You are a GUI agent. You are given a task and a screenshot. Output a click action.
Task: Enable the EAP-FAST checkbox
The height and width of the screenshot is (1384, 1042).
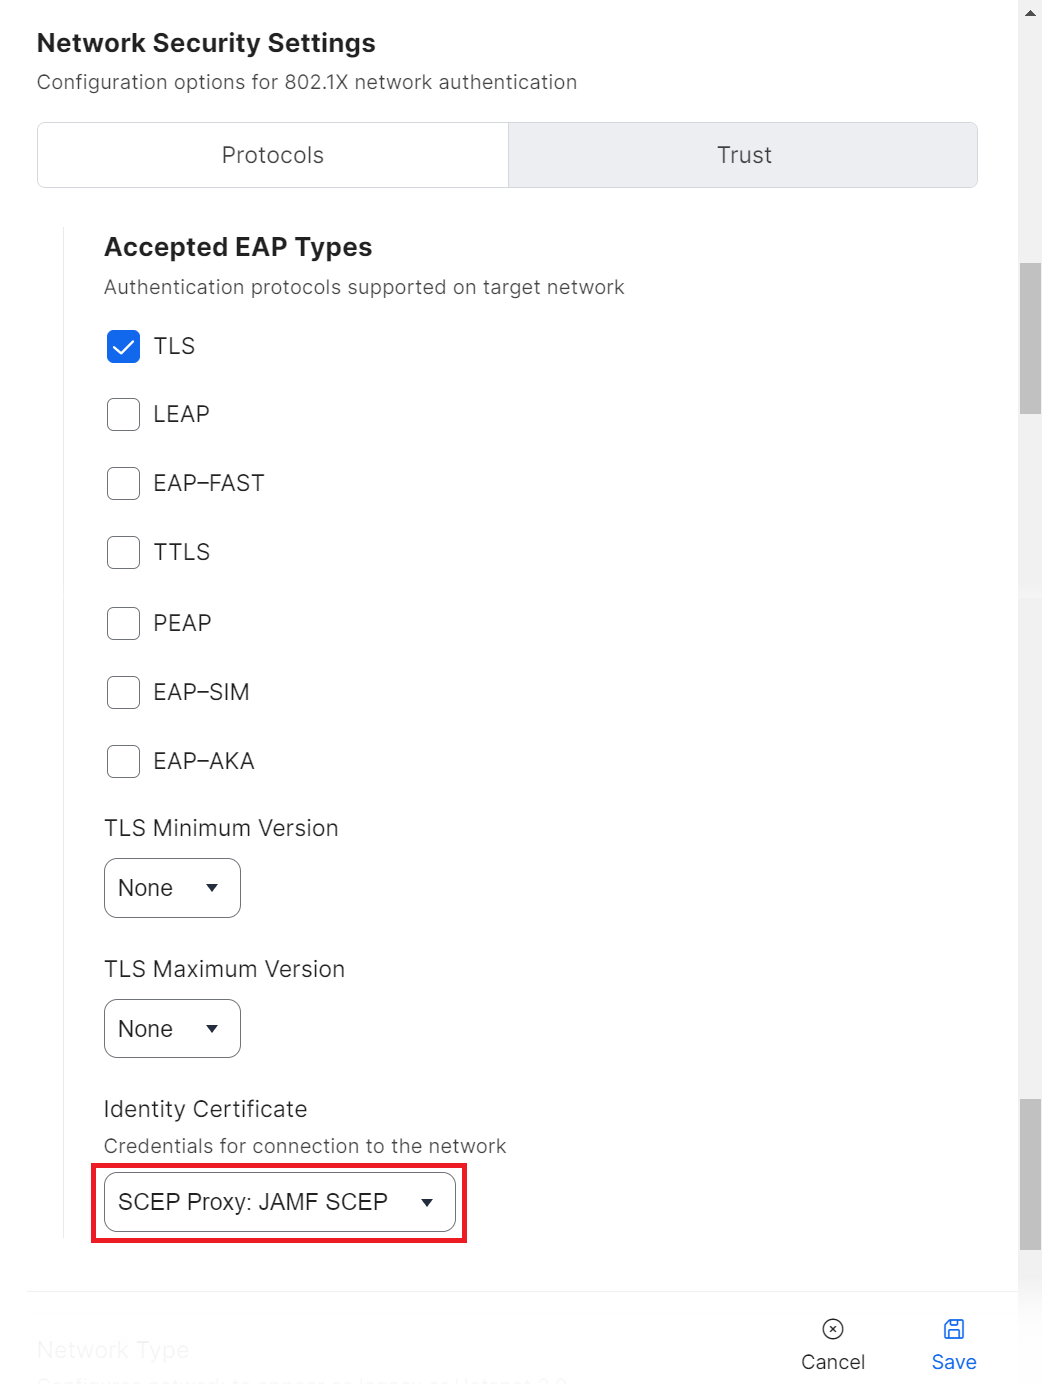(x=123, y=483)
